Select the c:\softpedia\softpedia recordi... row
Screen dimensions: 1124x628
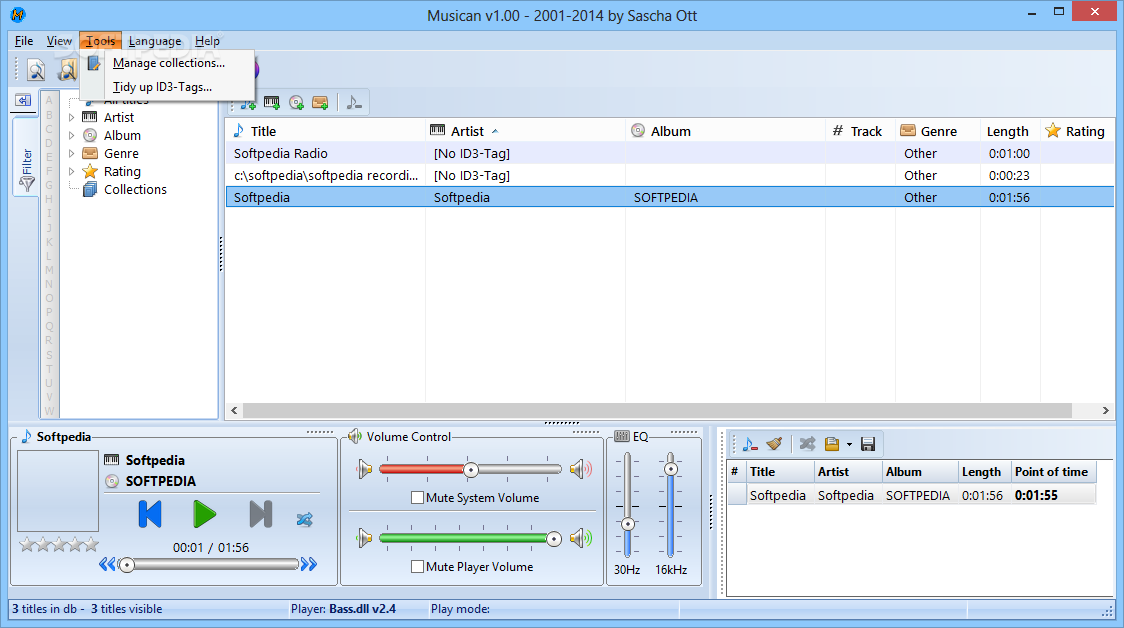point(670,175)
